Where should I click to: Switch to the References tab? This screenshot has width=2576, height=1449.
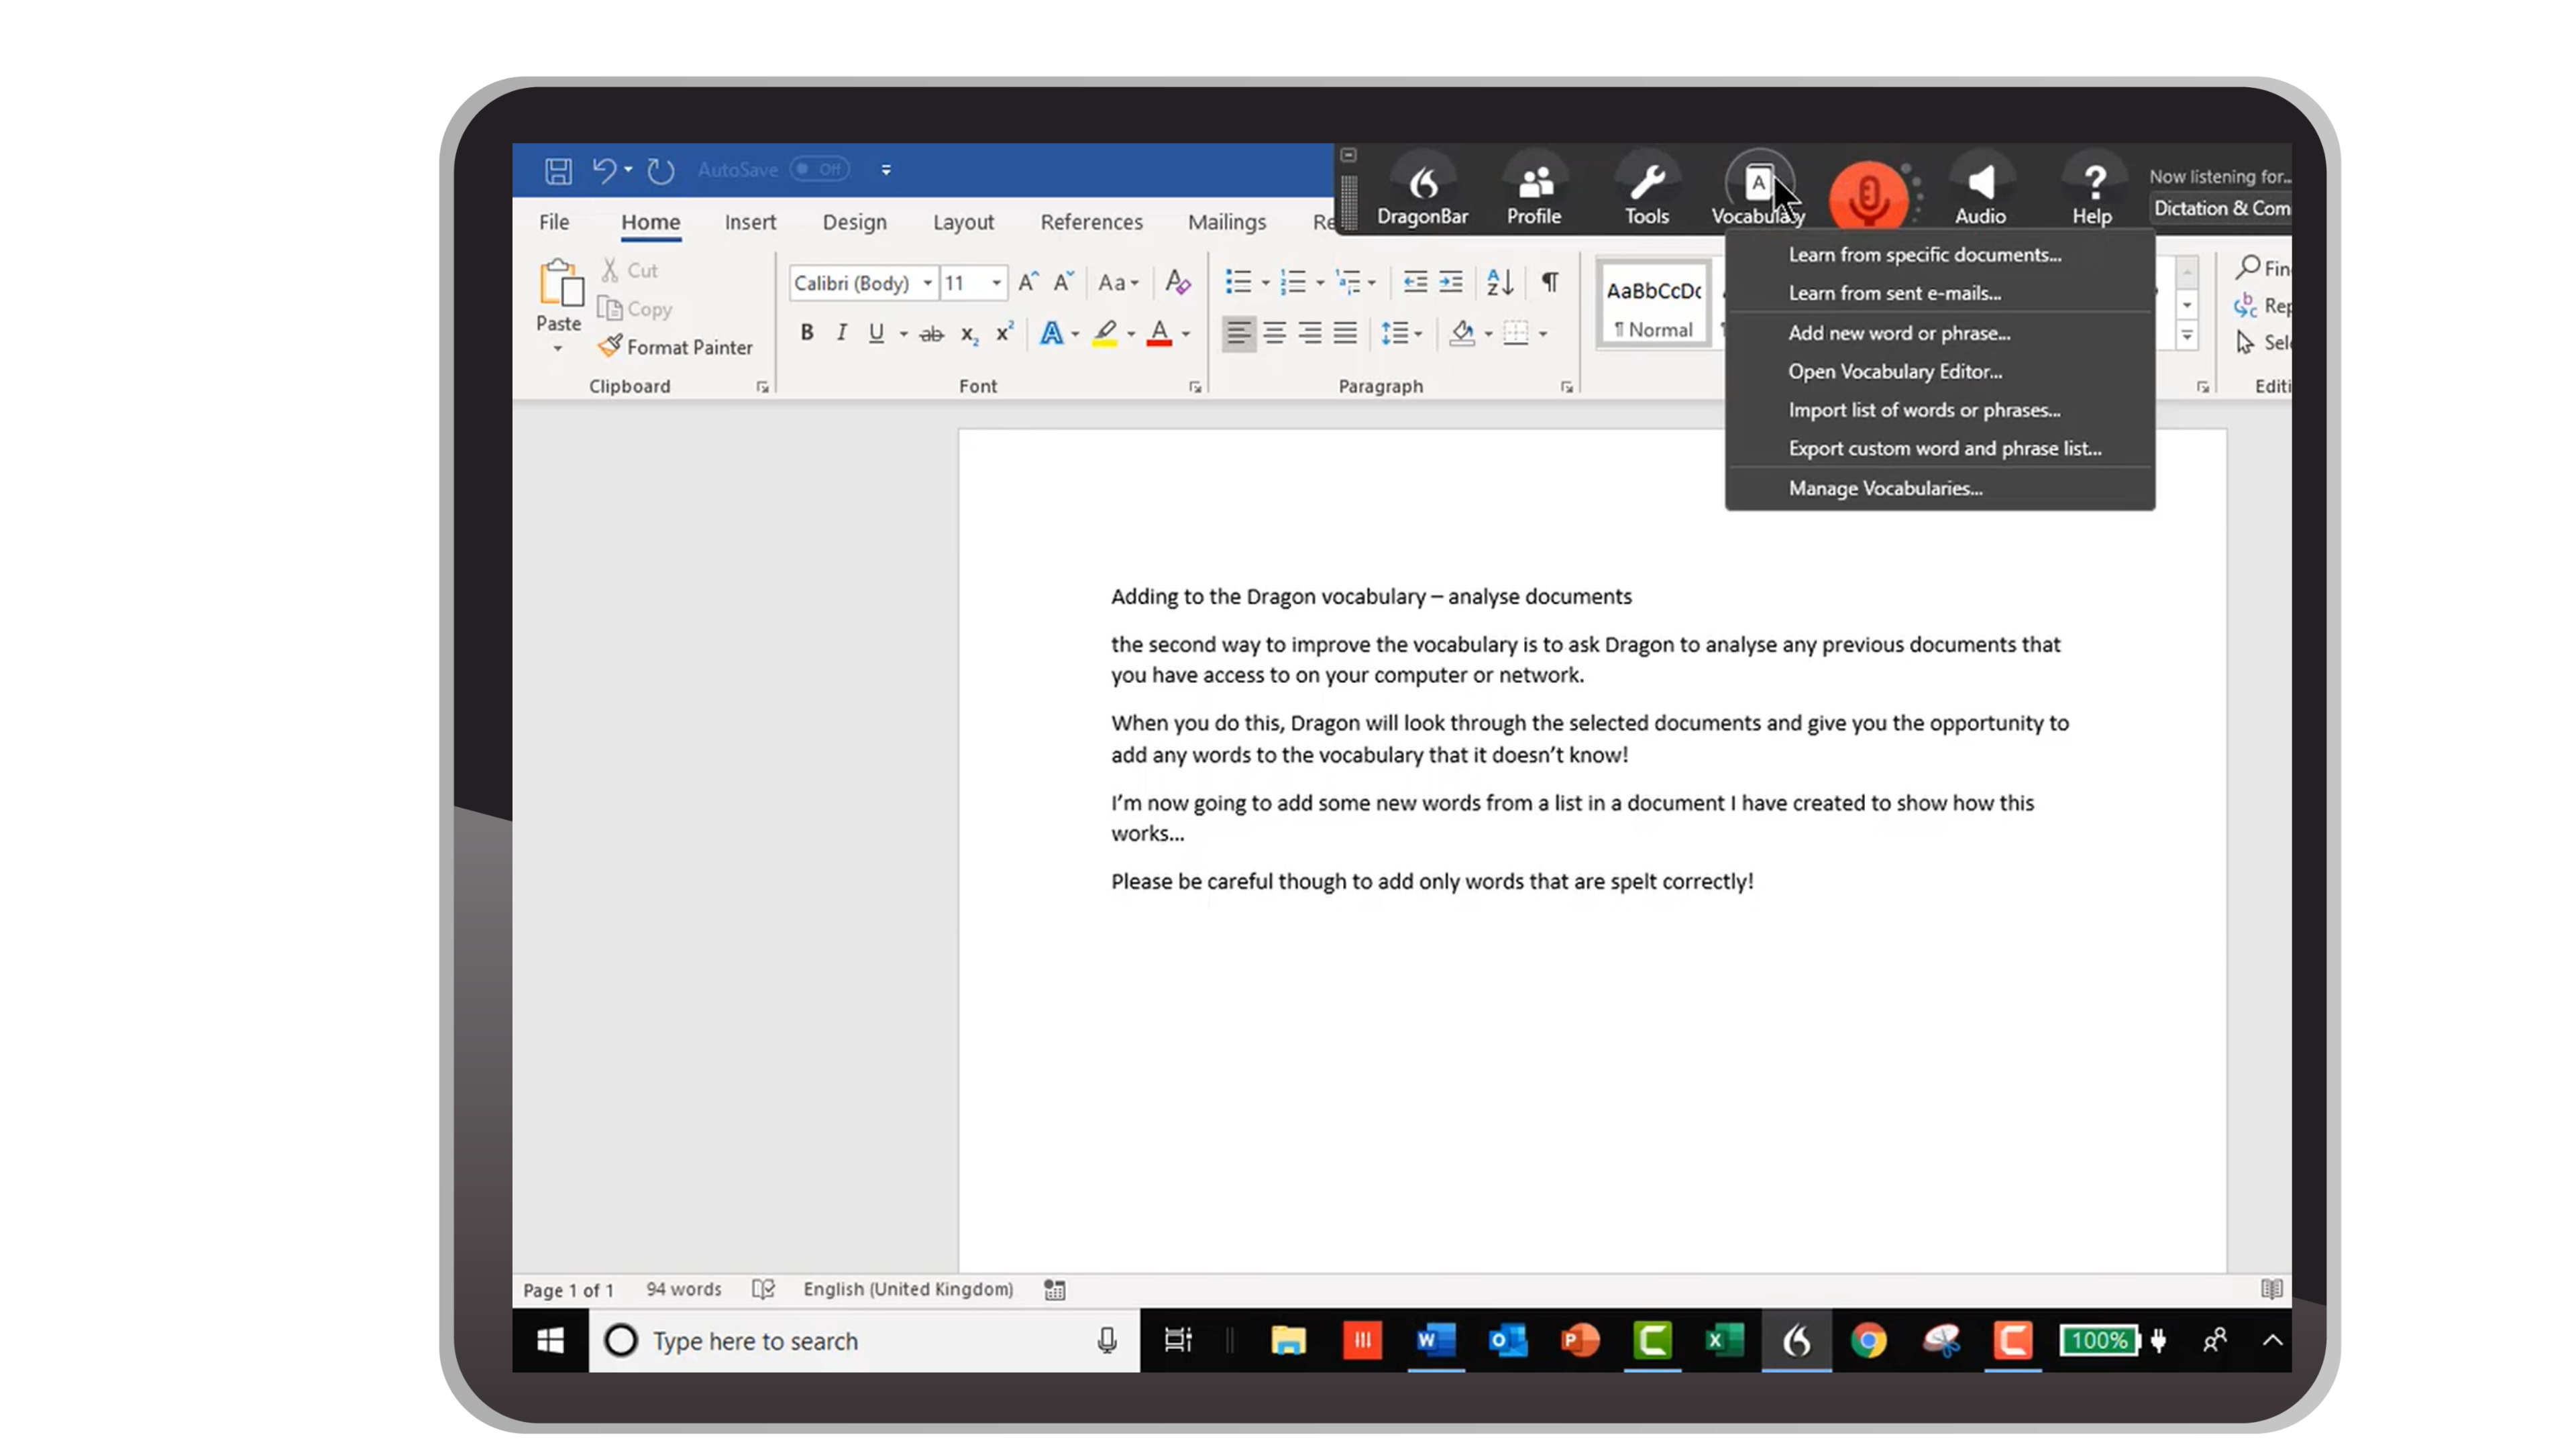[1090, 222]
